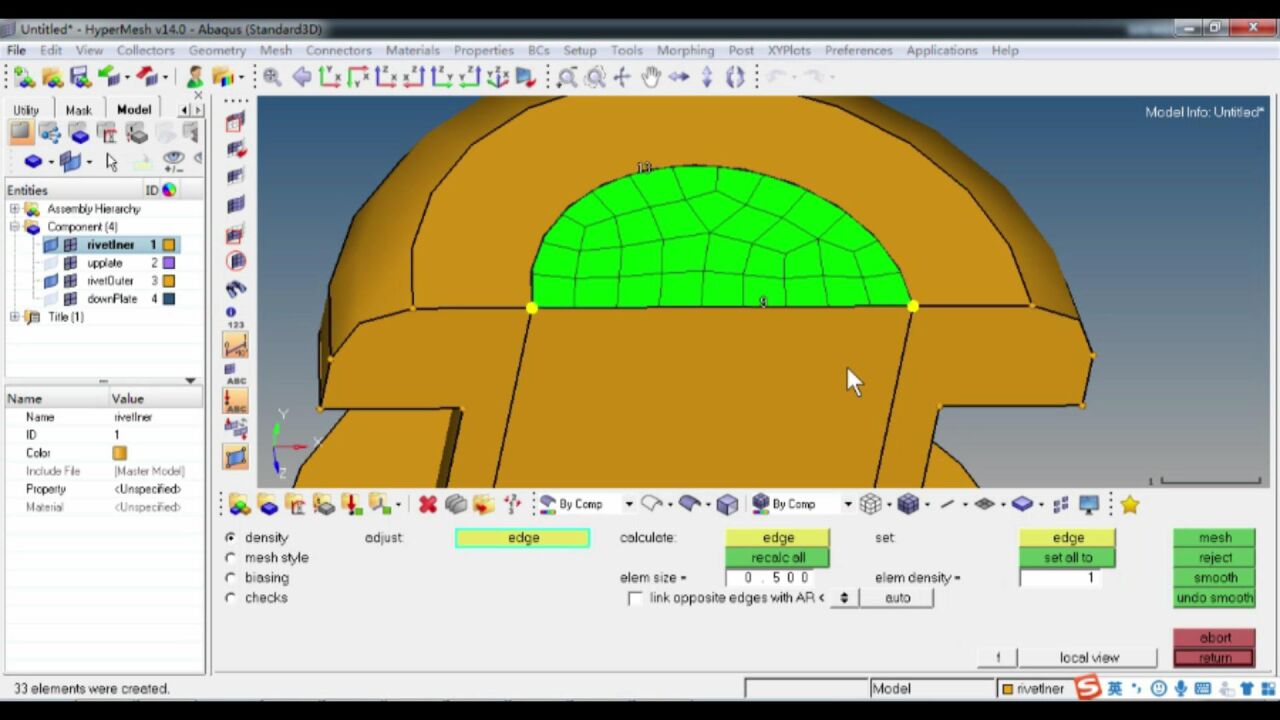Click the zoom magnifier icon in toolbar
The image size is (1280, 720).
point(272,77)
